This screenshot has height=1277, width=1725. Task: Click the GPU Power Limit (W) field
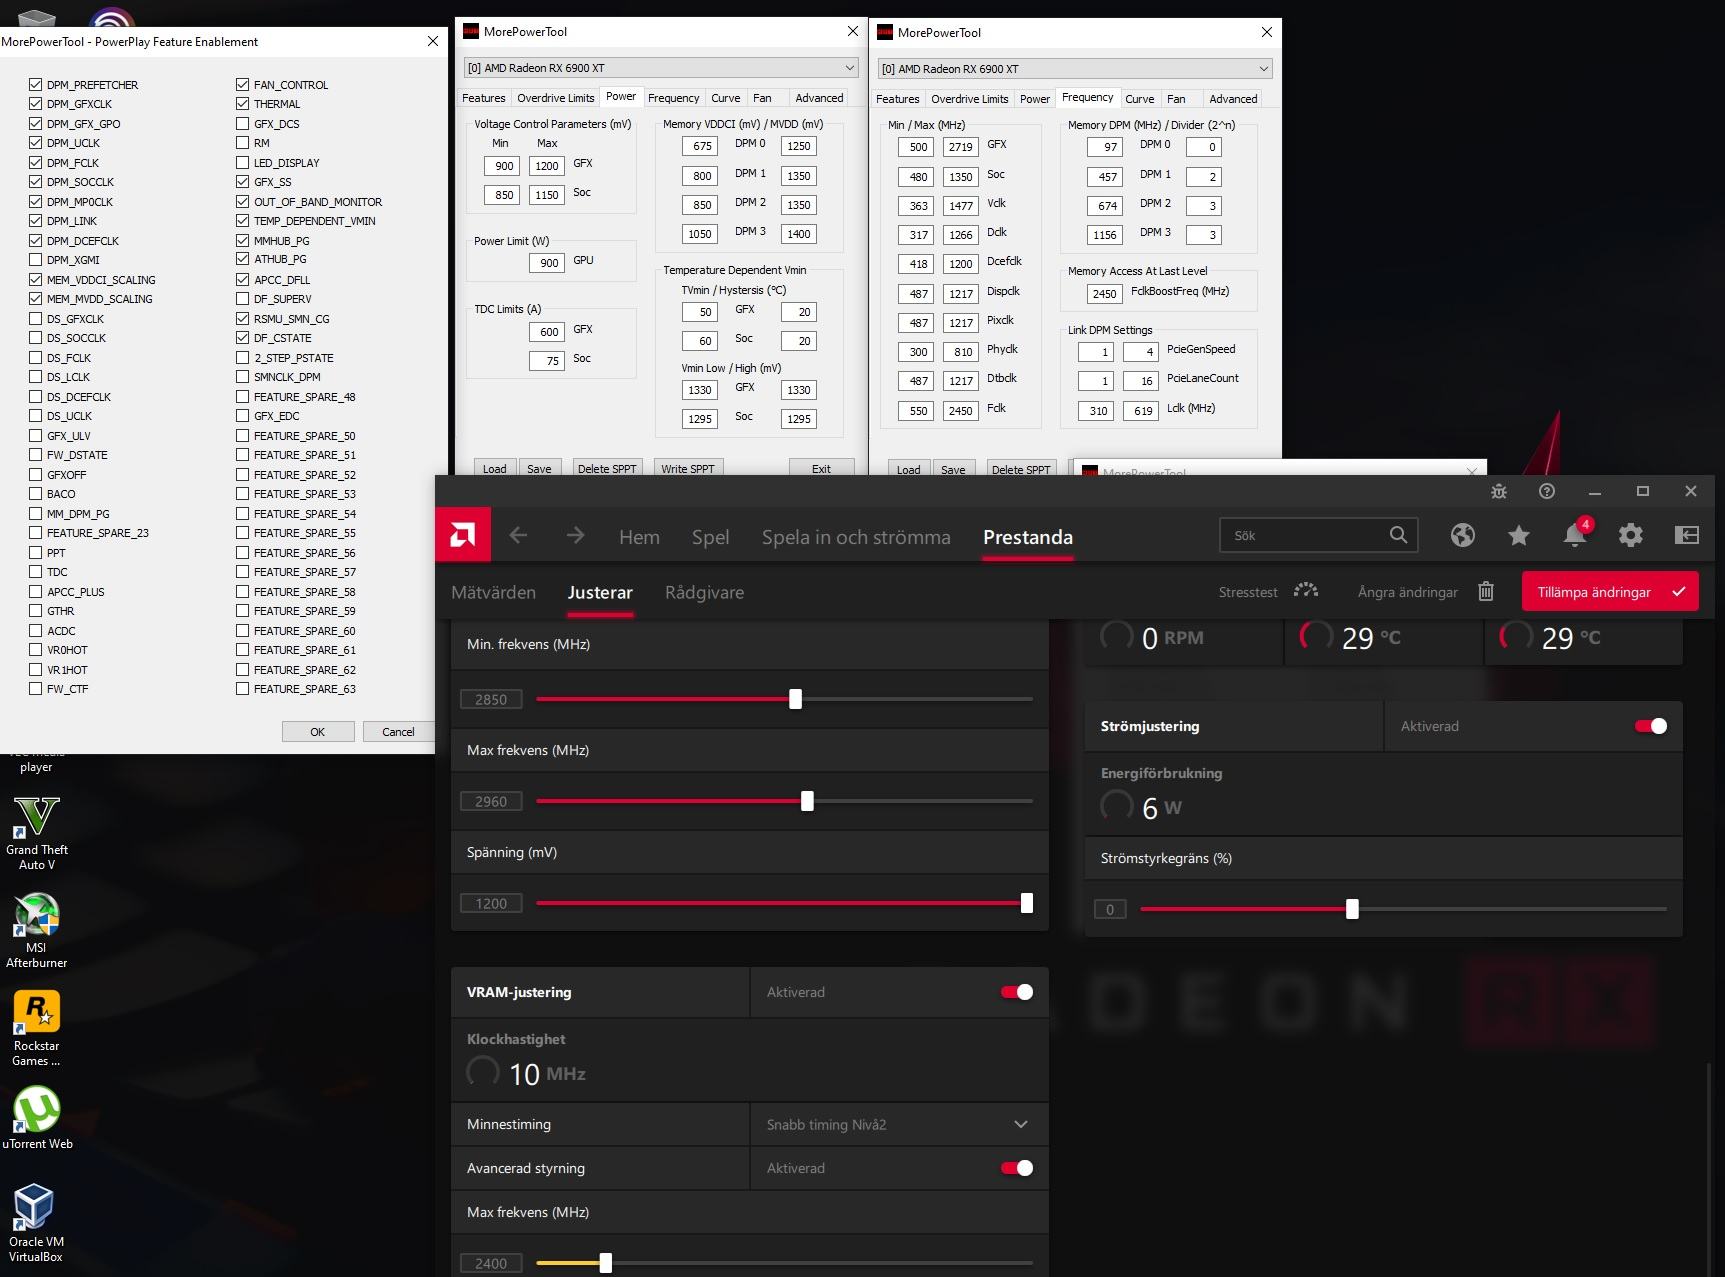(x=545, y=262)
